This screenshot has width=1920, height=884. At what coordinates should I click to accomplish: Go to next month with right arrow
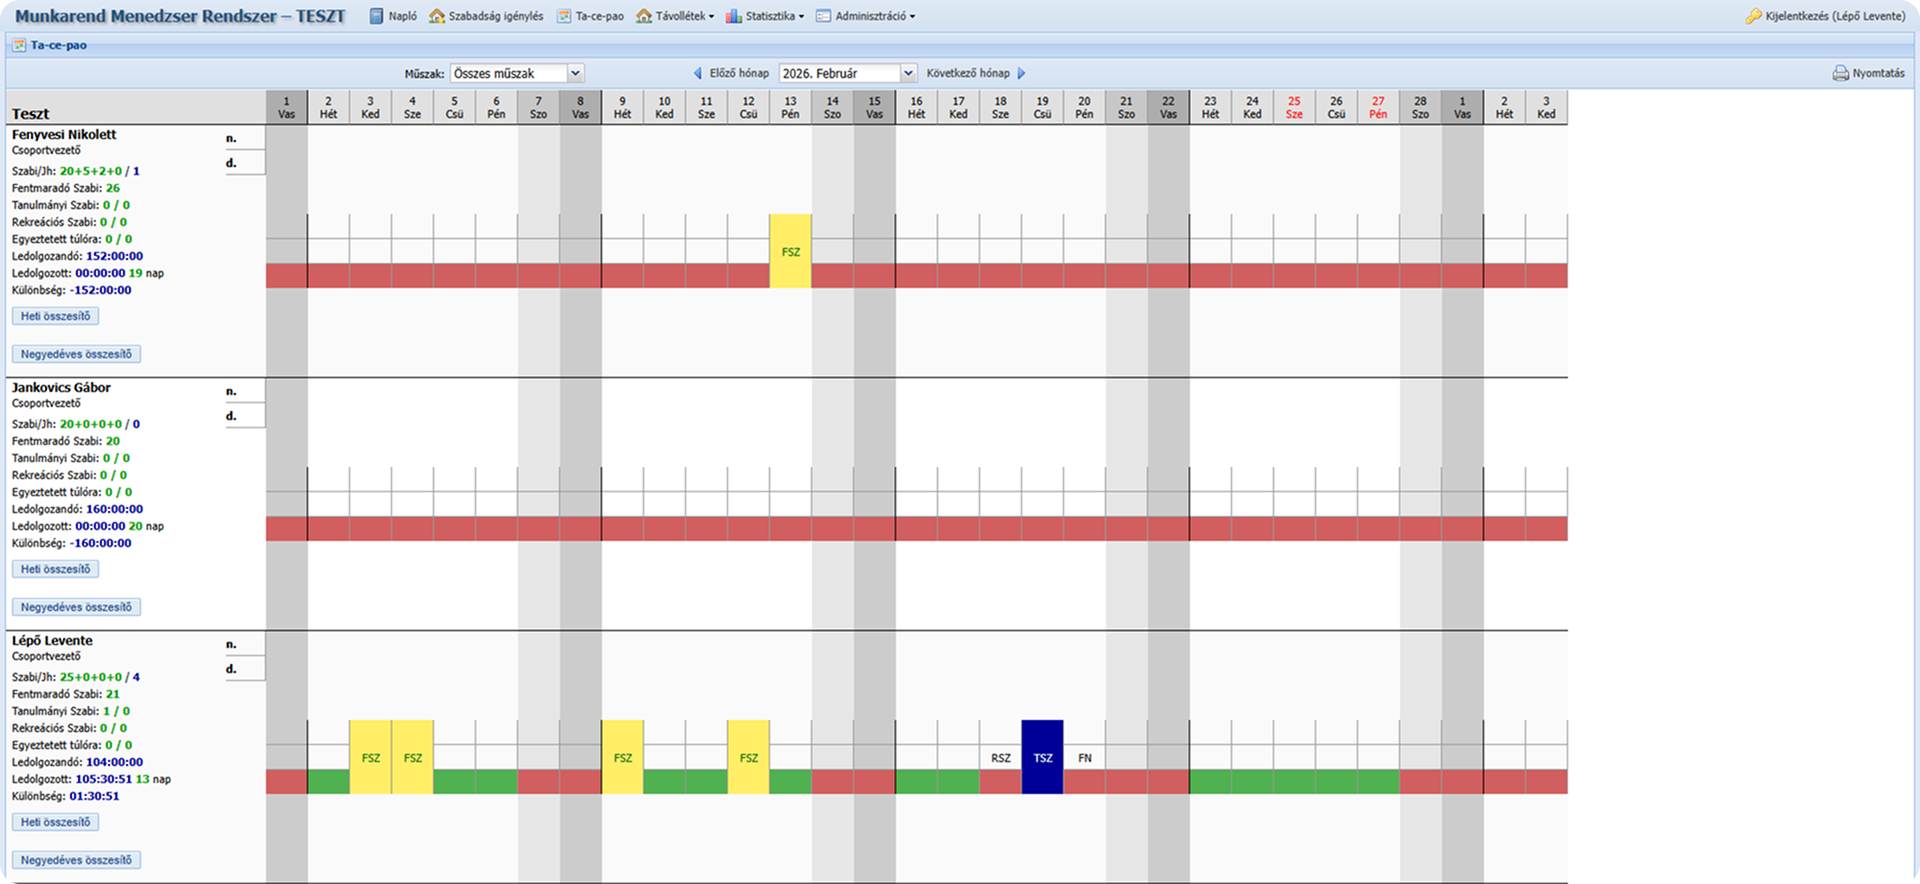[x=1021, y=73]
